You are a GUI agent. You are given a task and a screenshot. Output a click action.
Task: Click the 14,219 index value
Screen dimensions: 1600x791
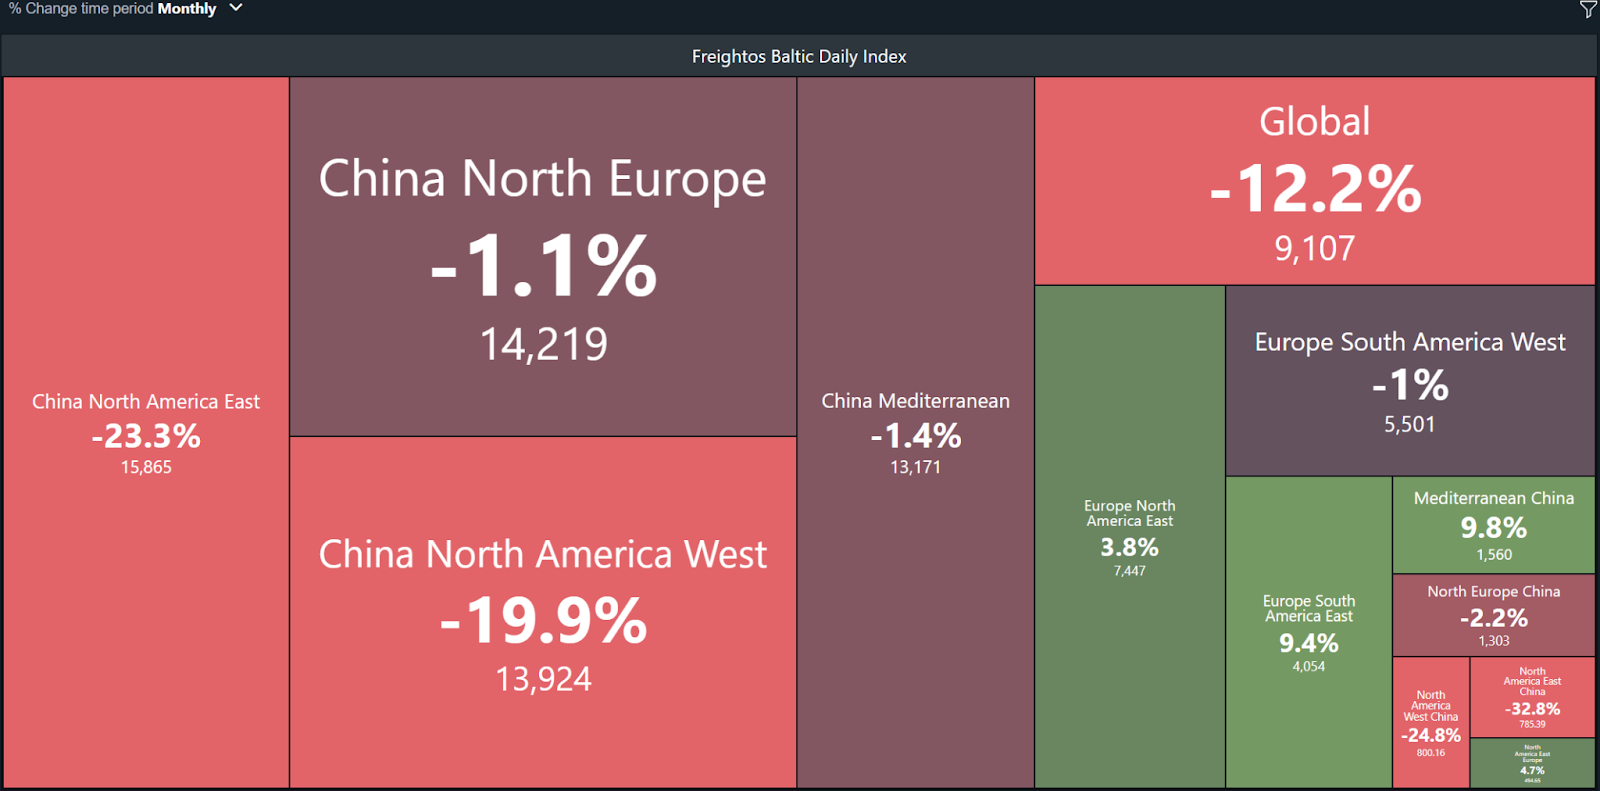pos(543,345)
